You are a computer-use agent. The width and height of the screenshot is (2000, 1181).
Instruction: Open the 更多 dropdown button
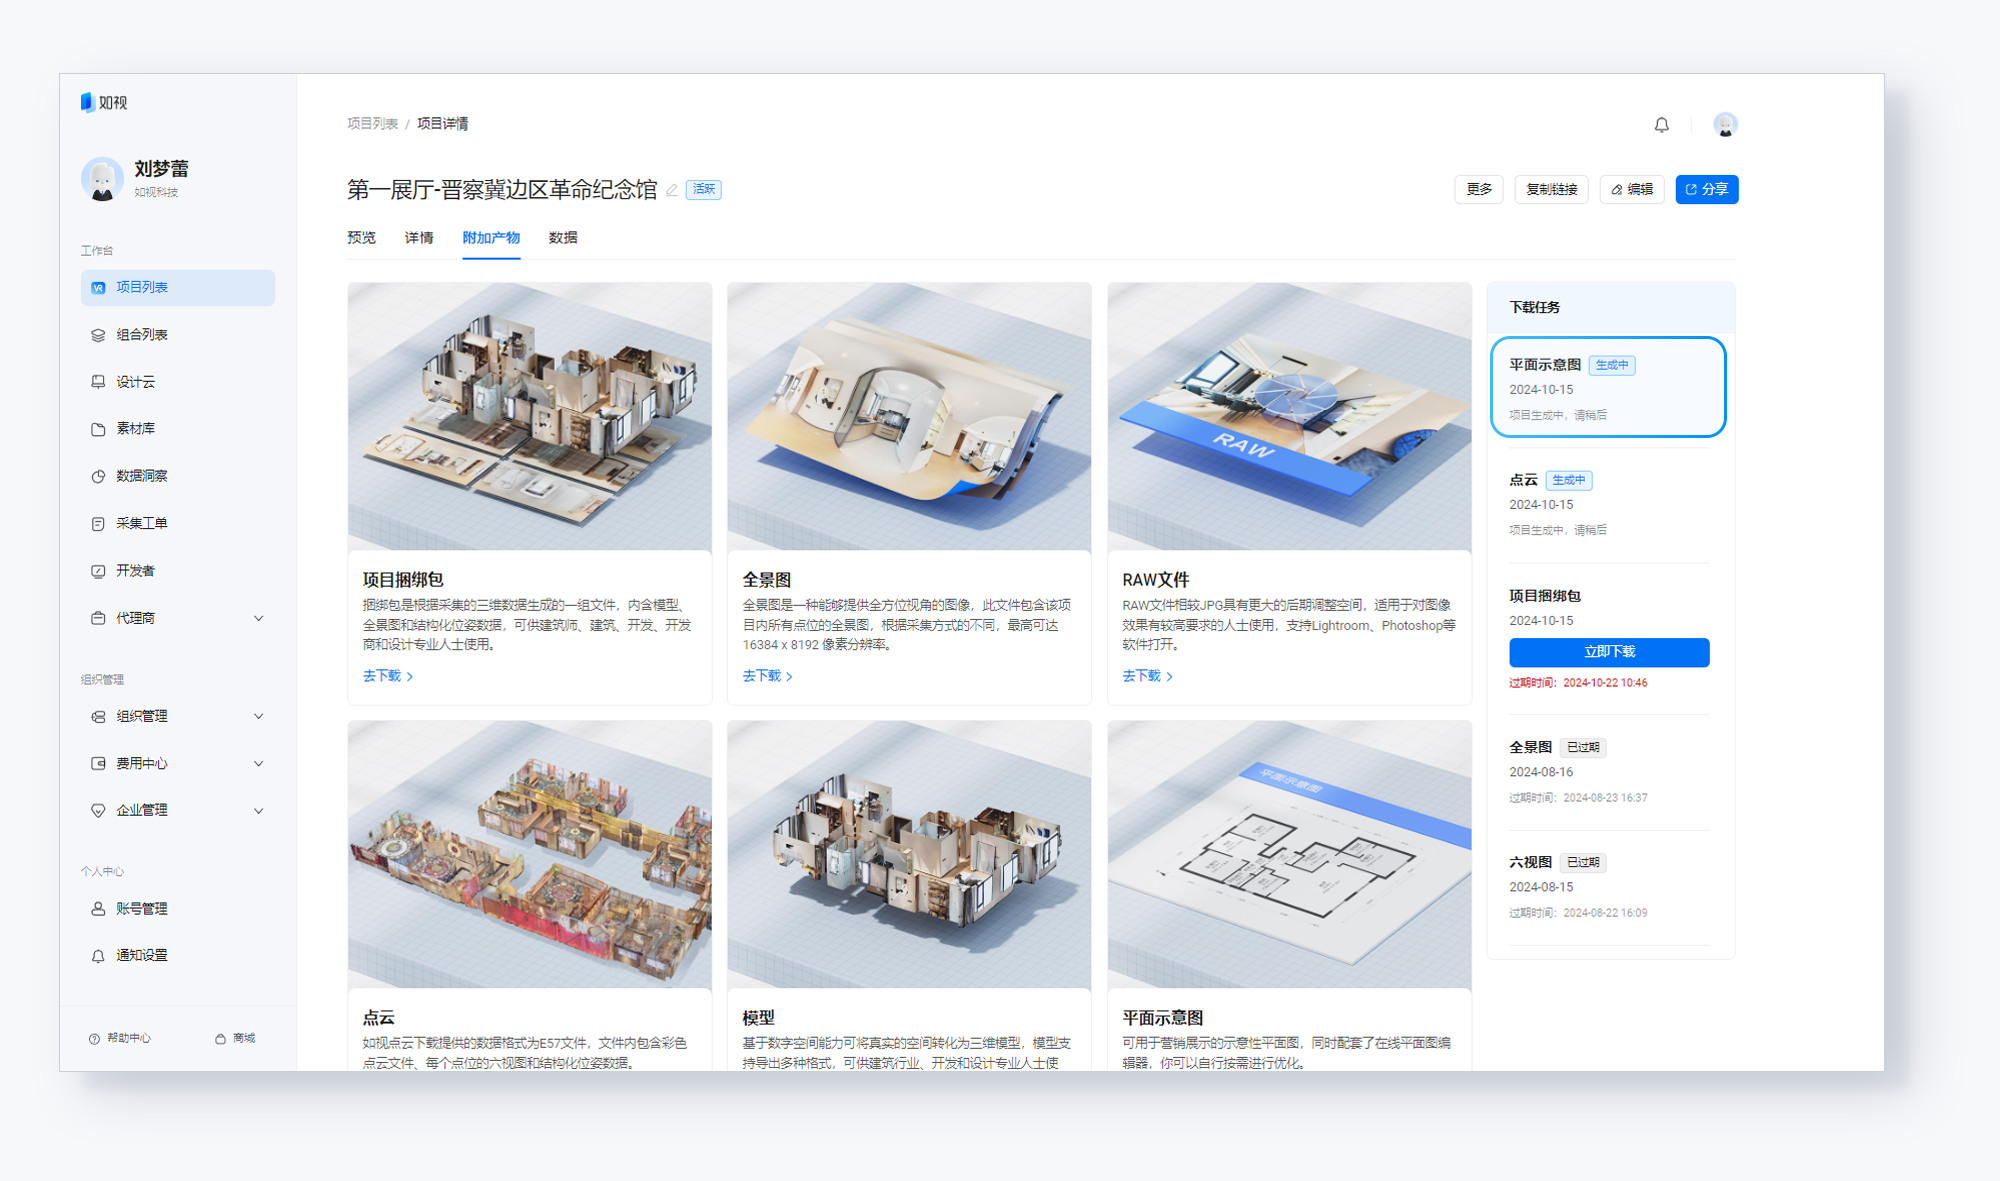tap(1479, 189)
